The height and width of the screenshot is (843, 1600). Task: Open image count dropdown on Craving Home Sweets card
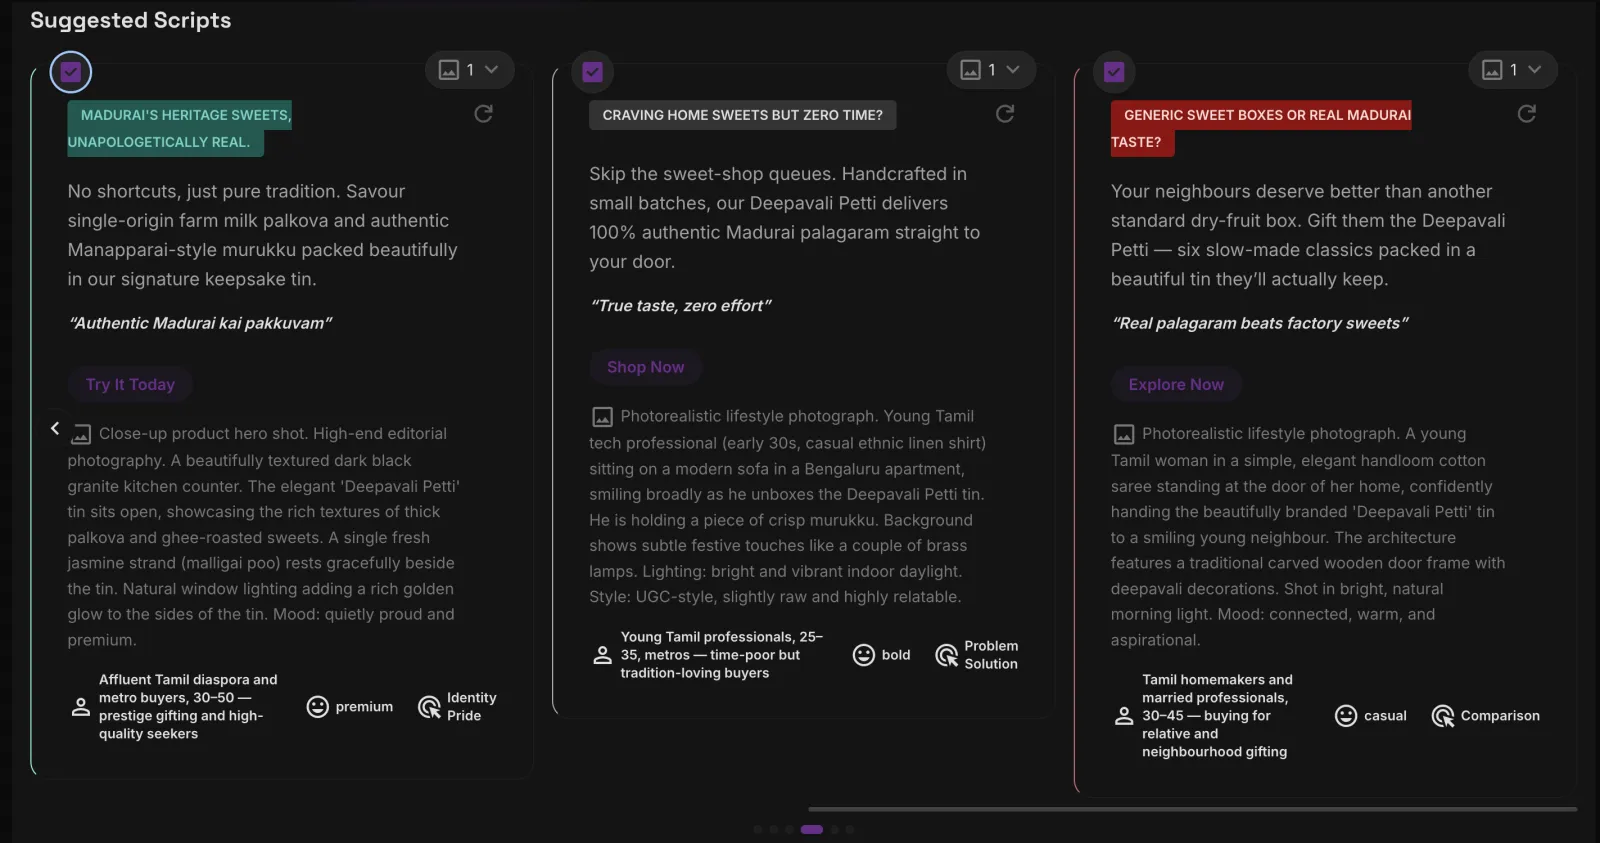point(991,70)
